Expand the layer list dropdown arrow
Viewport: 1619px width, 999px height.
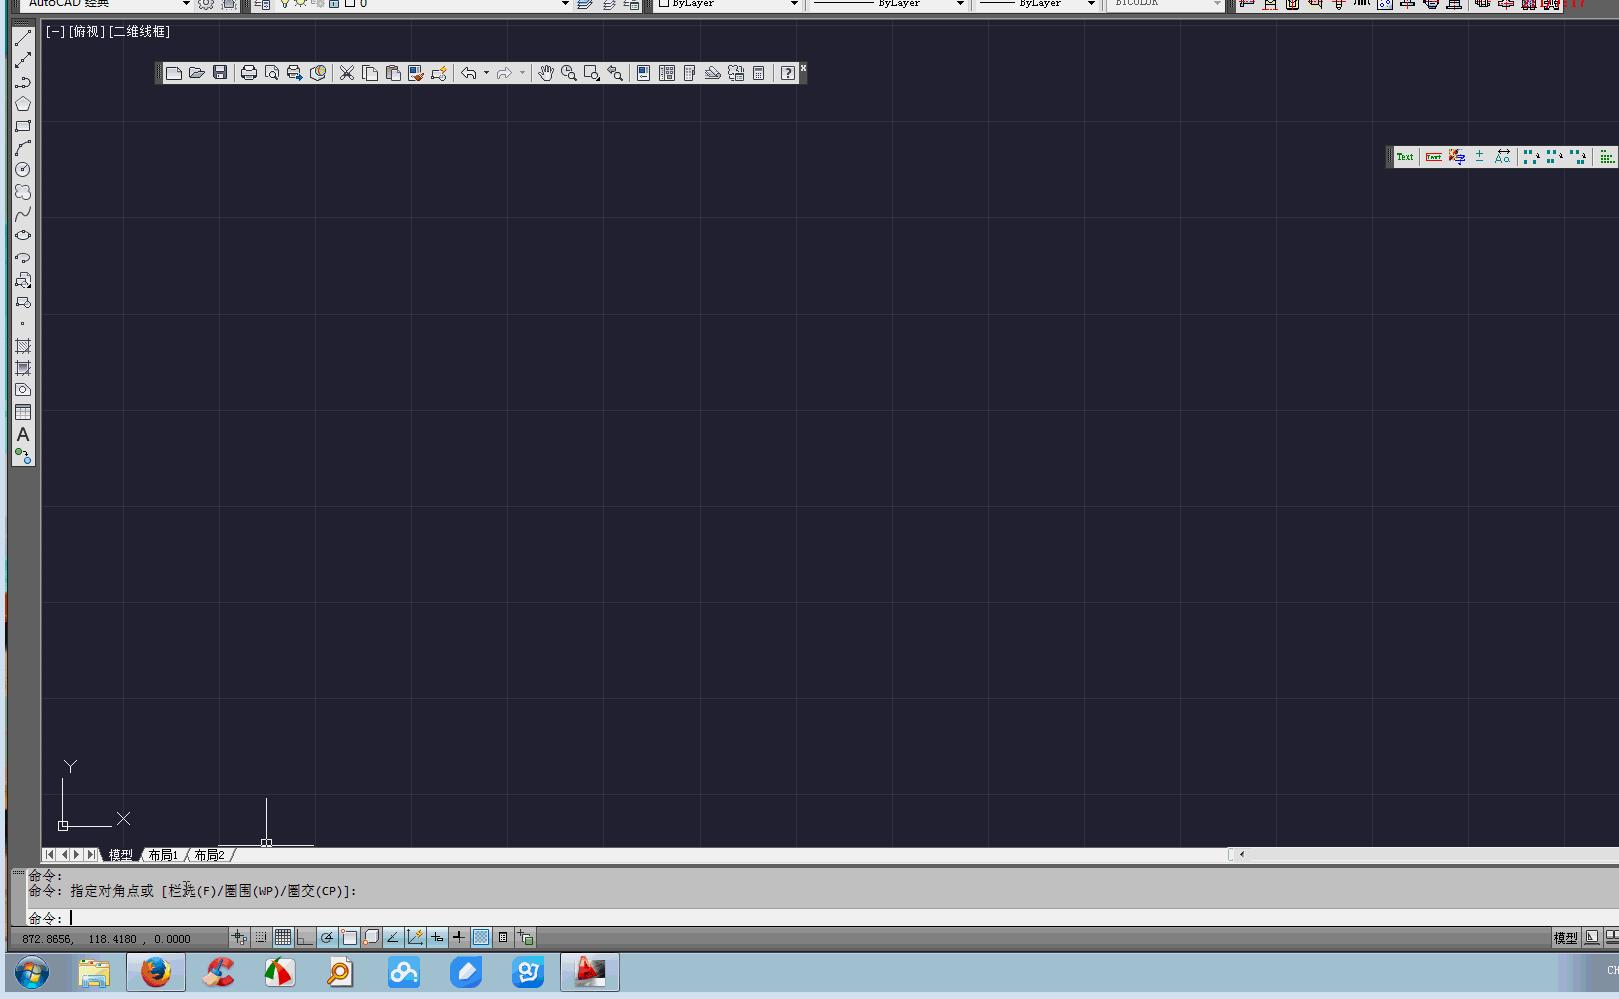point(565,4)
